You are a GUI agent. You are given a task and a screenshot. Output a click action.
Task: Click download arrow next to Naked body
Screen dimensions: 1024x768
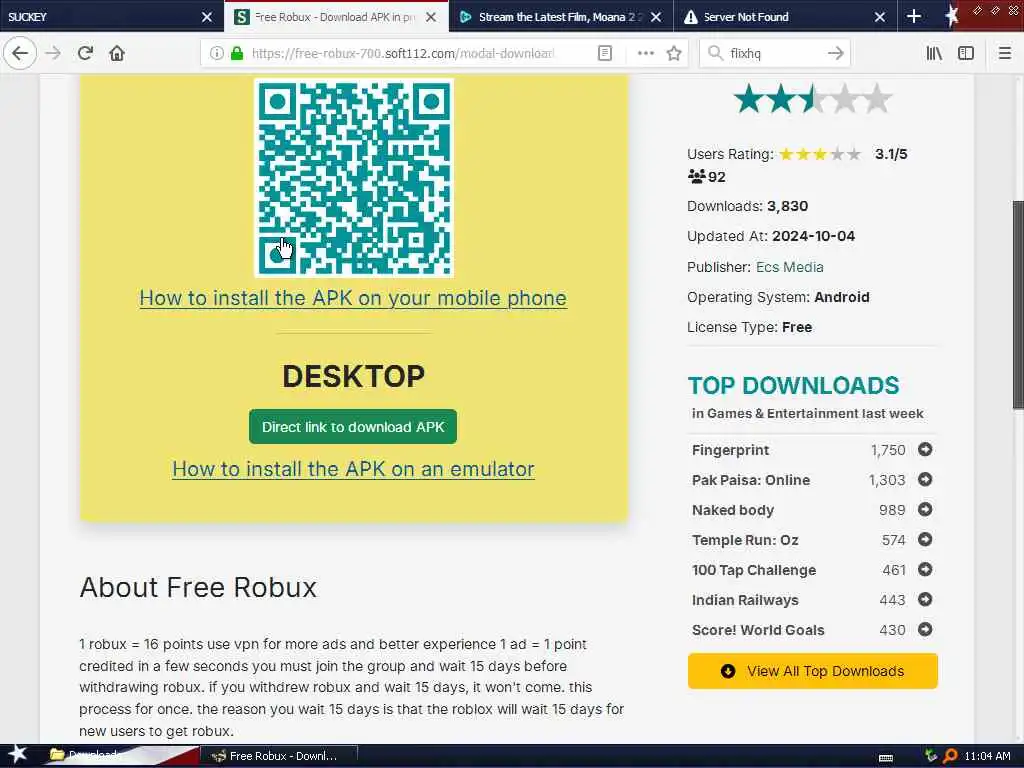click(925, 509)
